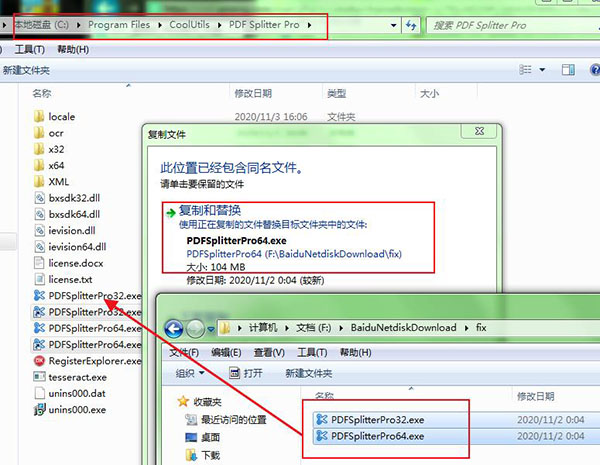The image size is (600, 465).
Task: Open 工具(T) menu in fix window
Action: (312, 352)
